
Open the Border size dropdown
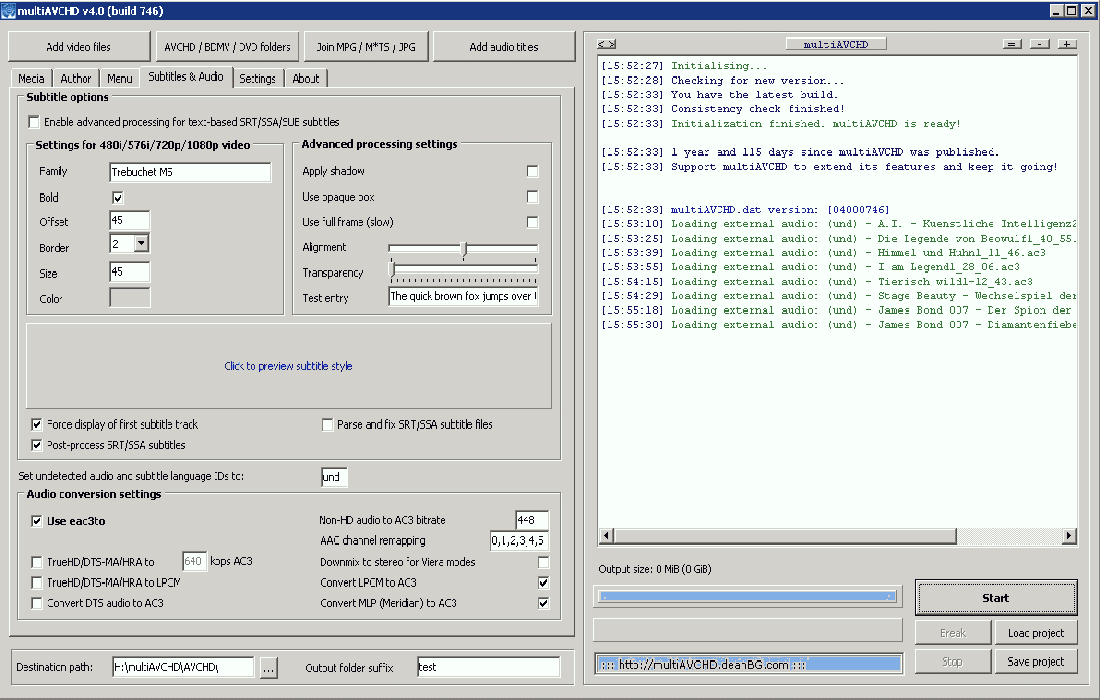pyautogui.click(x=140, y=243)
